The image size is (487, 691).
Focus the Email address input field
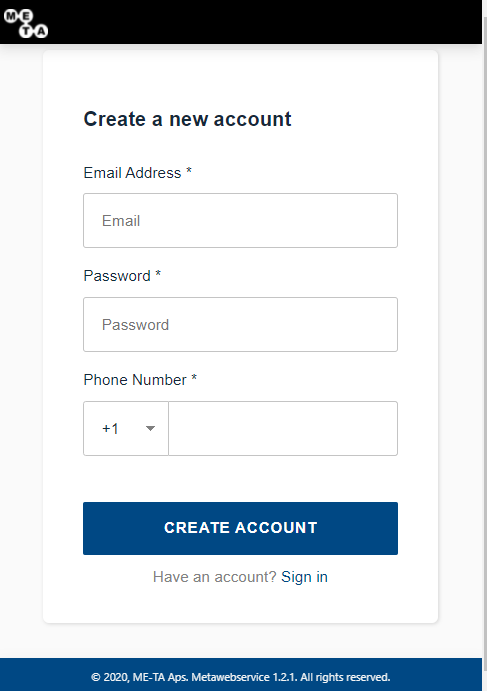240,220
